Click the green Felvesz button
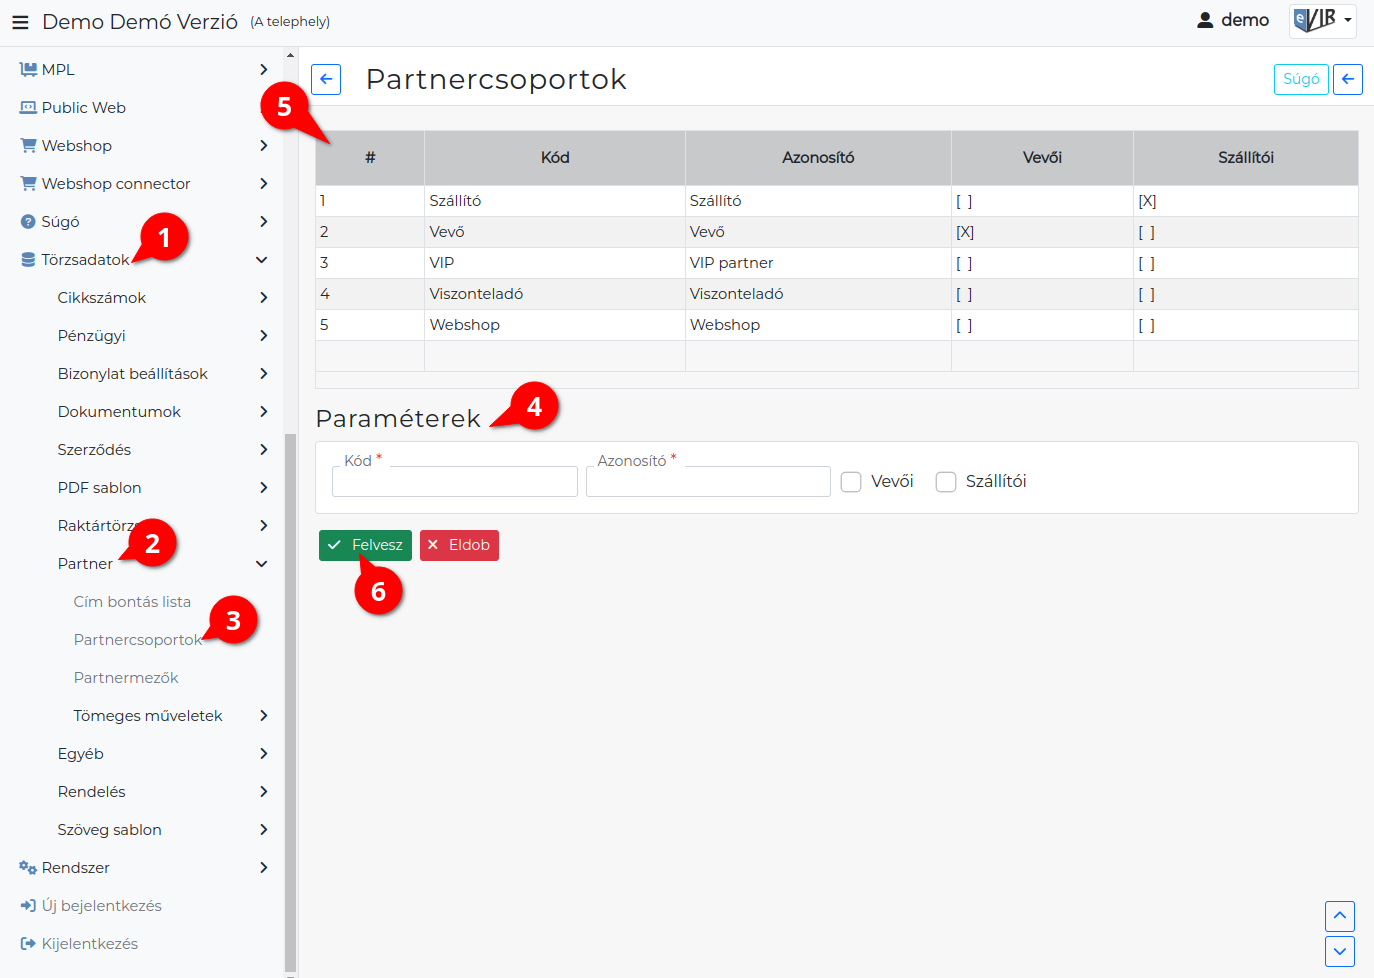The image size is (1374, 978). (x=365, y=545)
